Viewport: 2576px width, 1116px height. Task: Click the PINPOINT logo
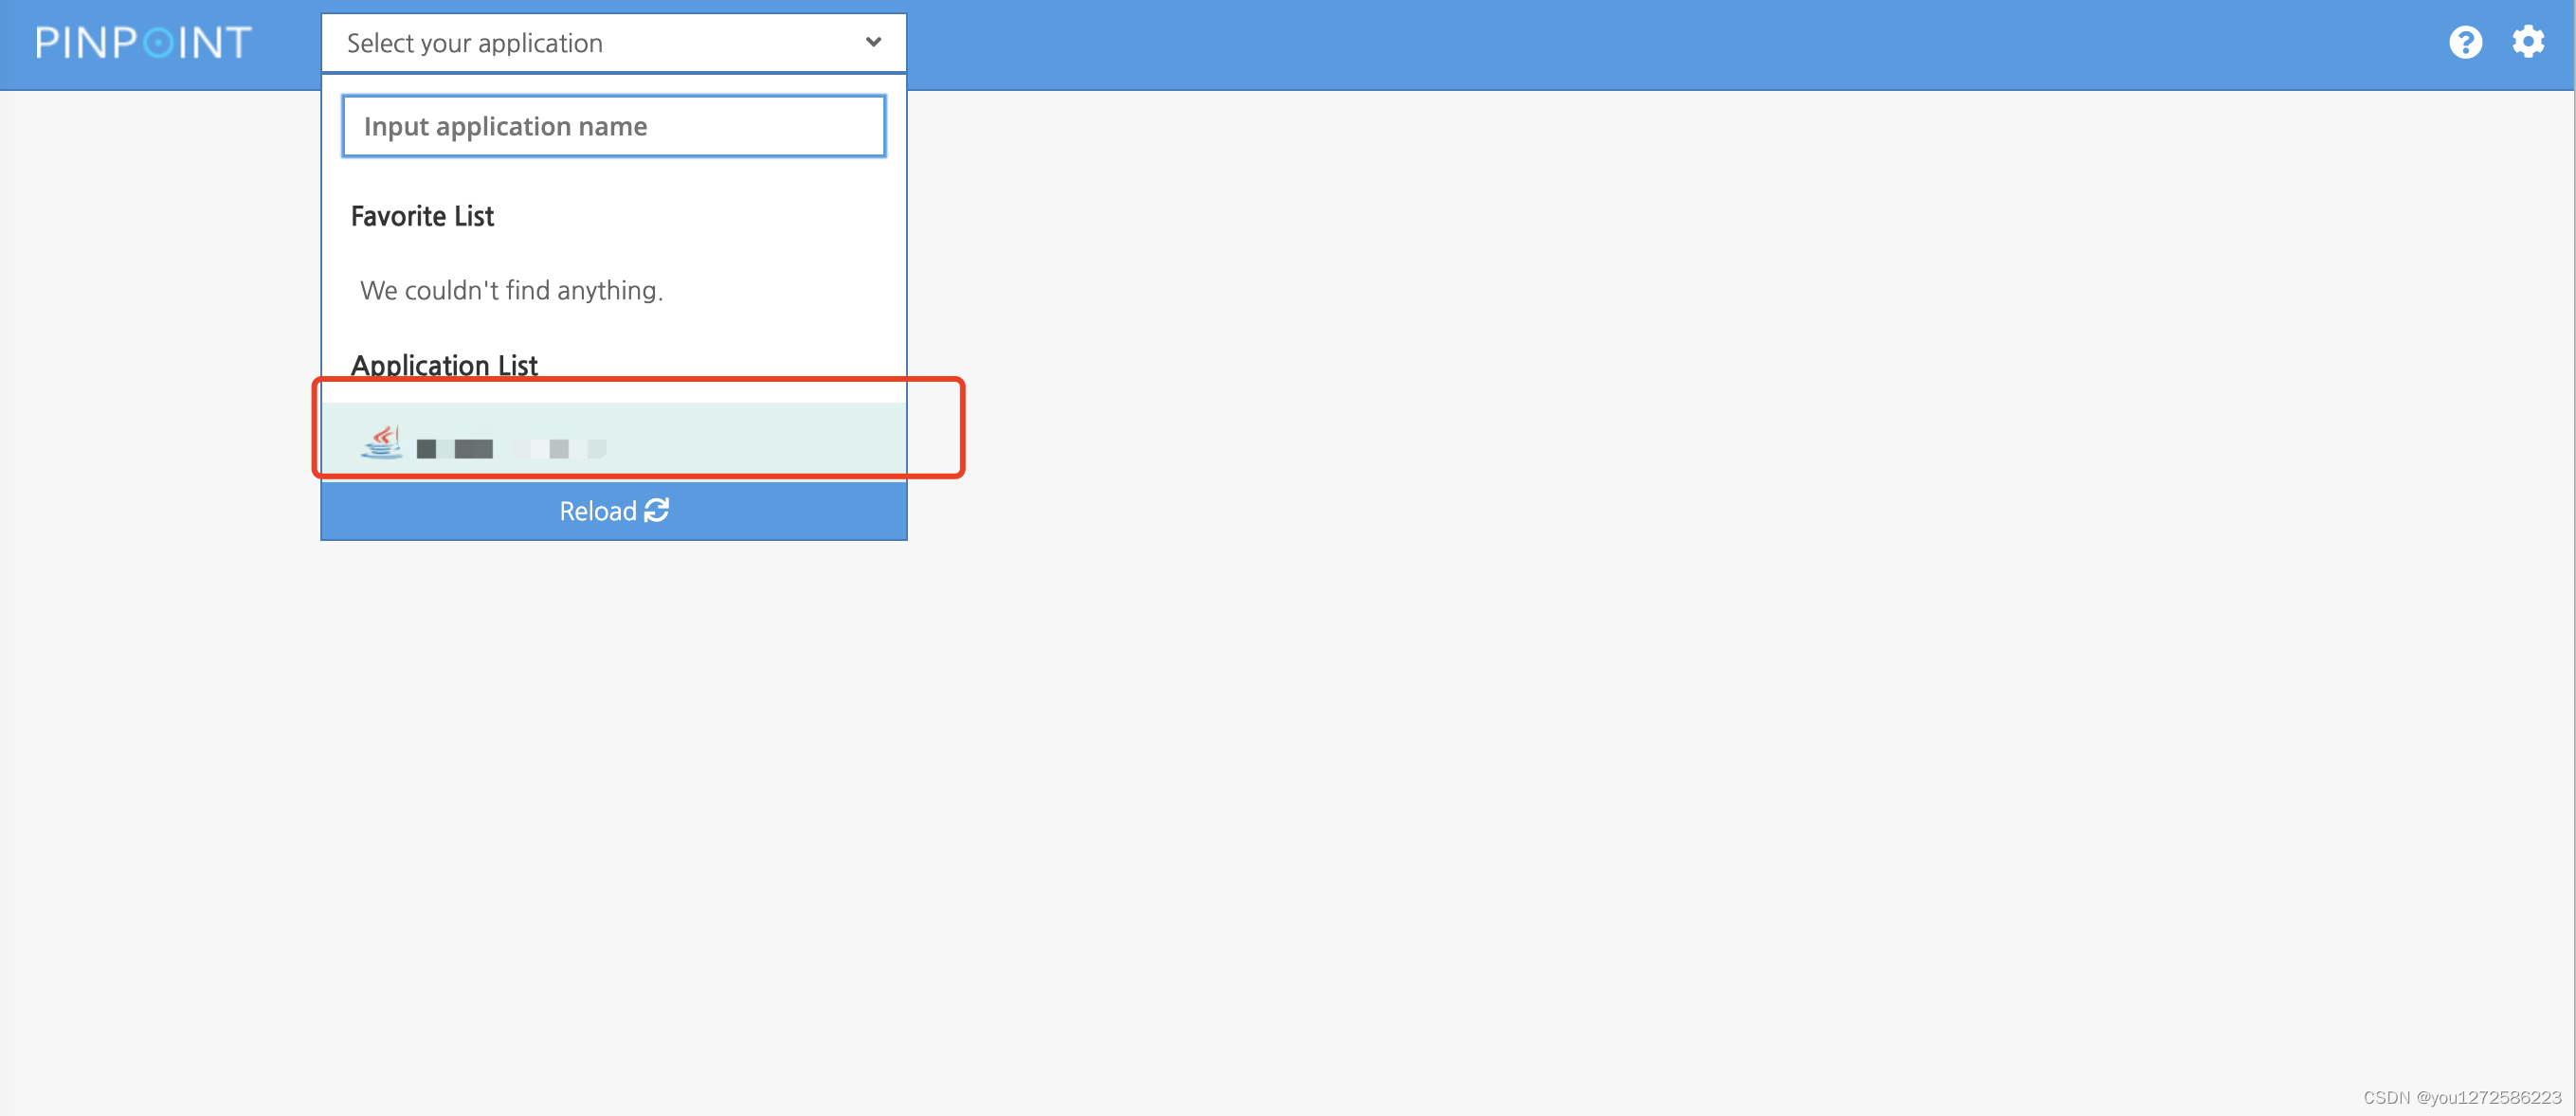pyautogui.click(x=144, y=43)
